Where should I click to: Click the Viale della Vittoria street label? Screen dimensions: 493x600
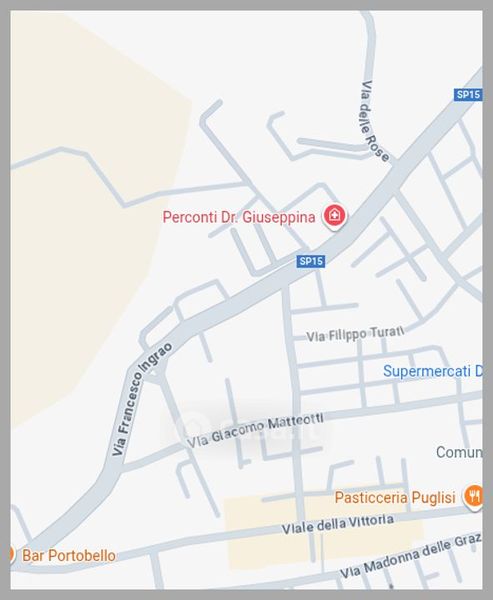tap(338, 524)
